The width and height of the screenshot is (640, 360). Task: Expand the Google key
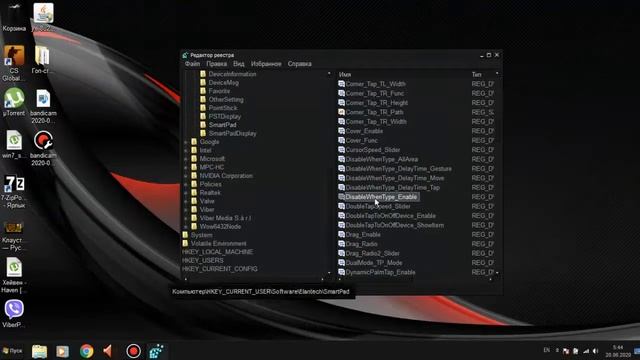coord(186,142)
